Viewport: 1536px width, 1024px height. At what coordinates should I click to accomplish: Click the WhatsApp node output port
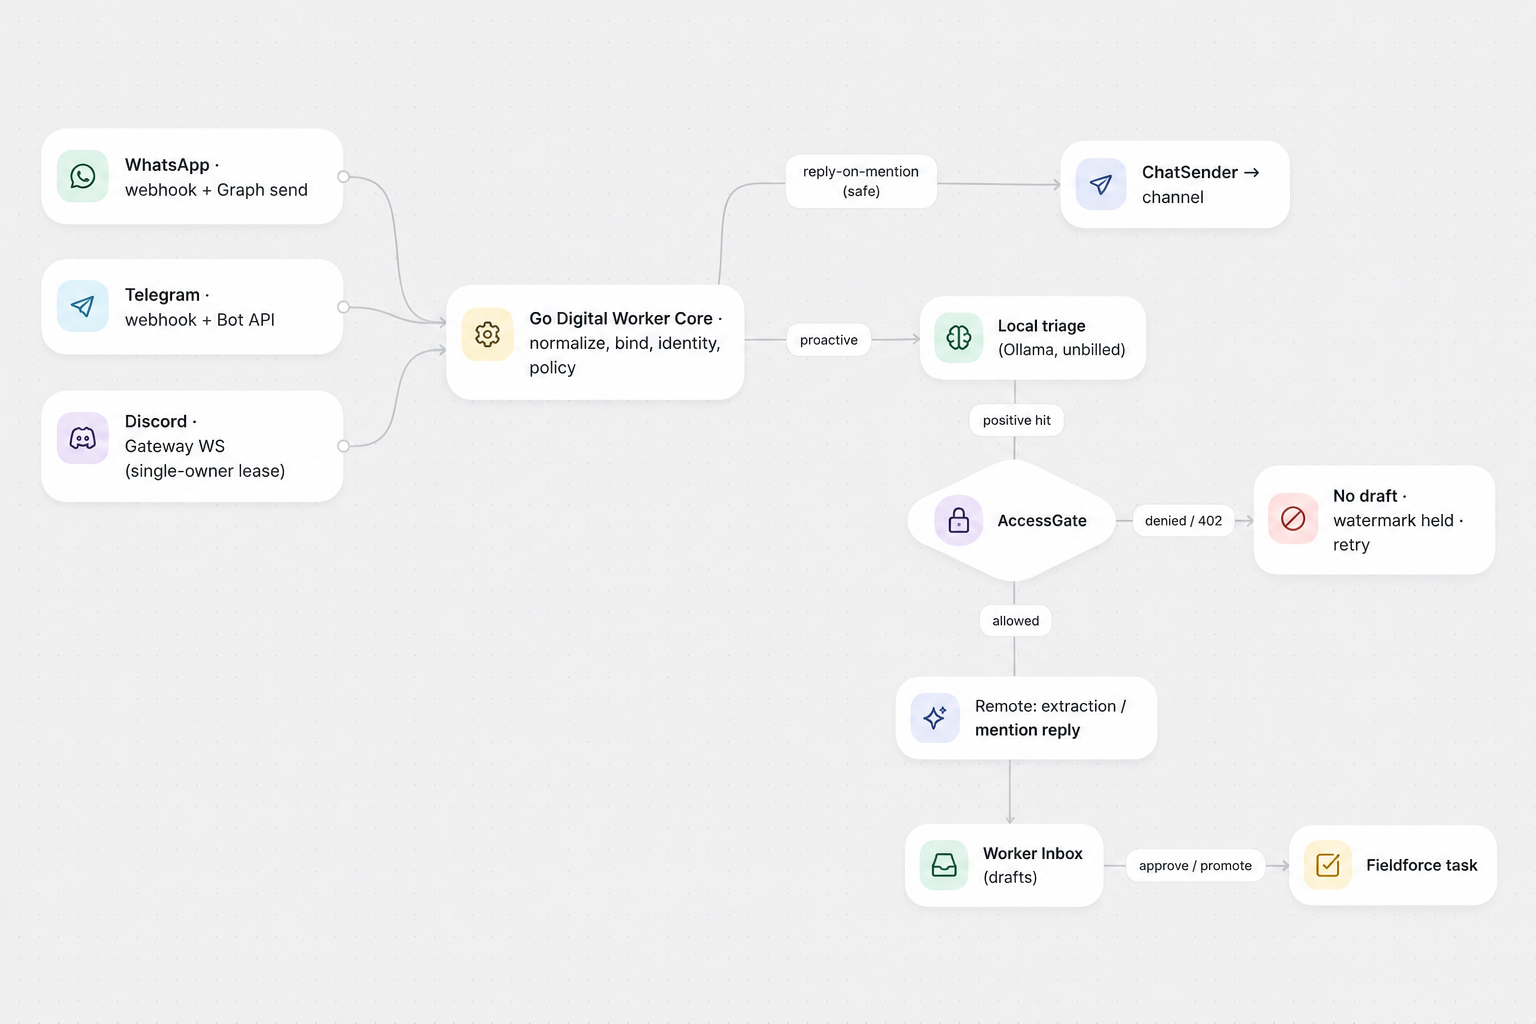[x=343, y=177]
